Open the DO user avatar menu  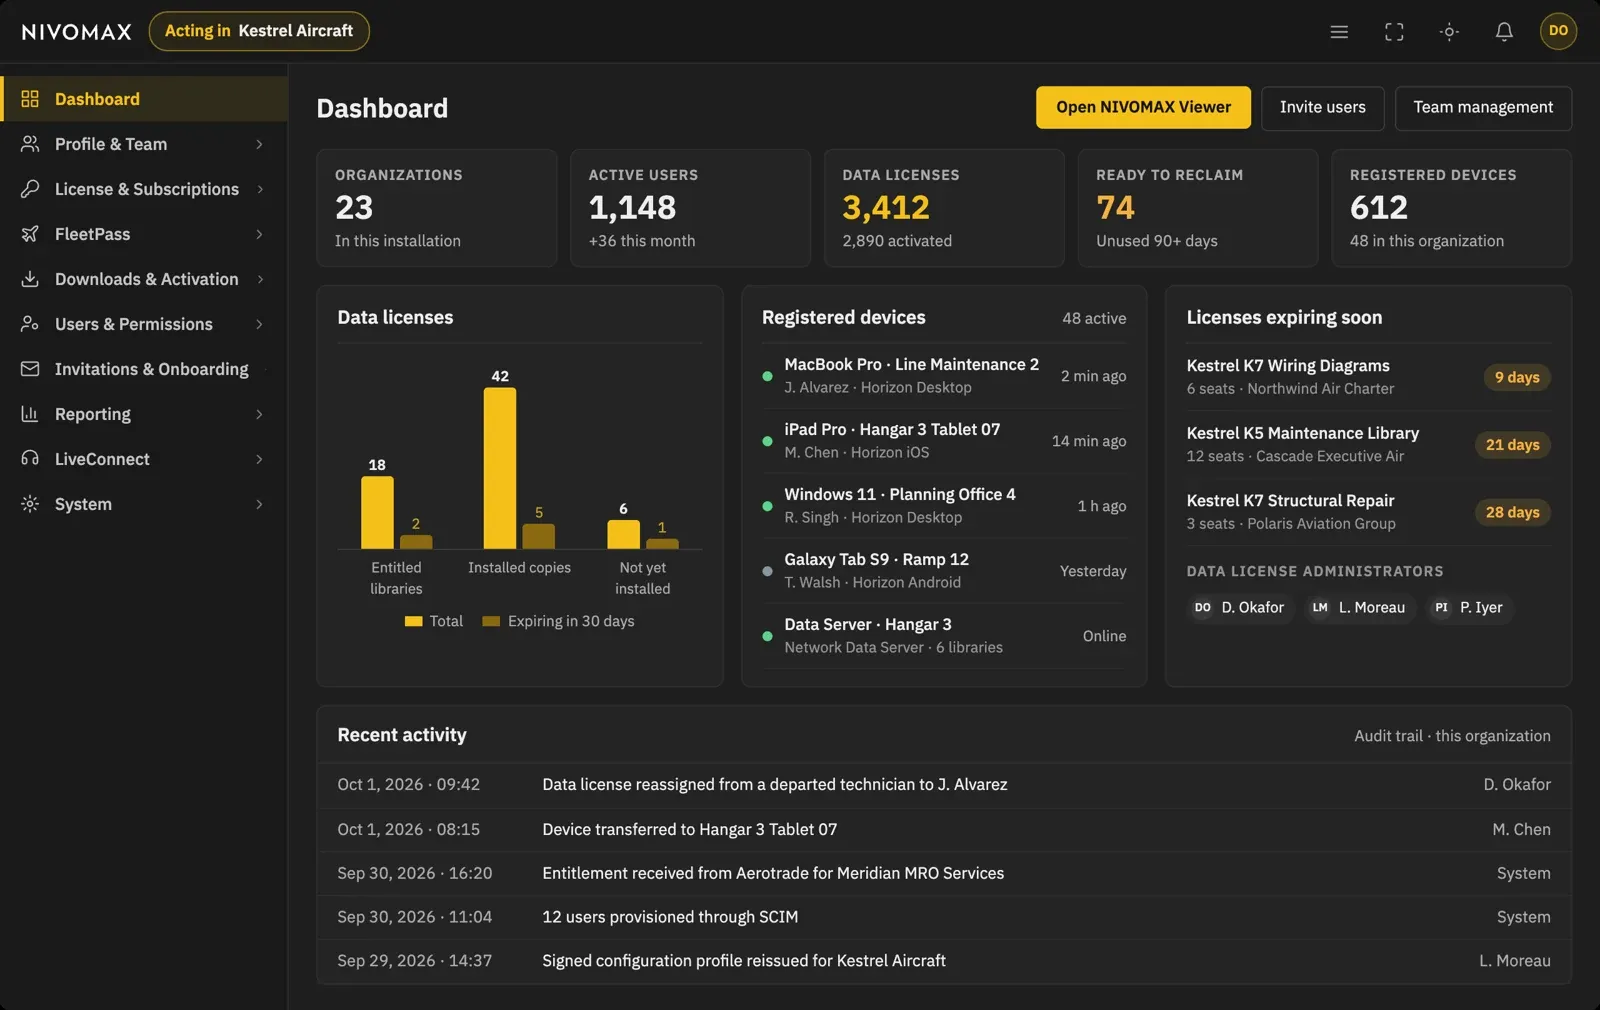pos(1558,31)
